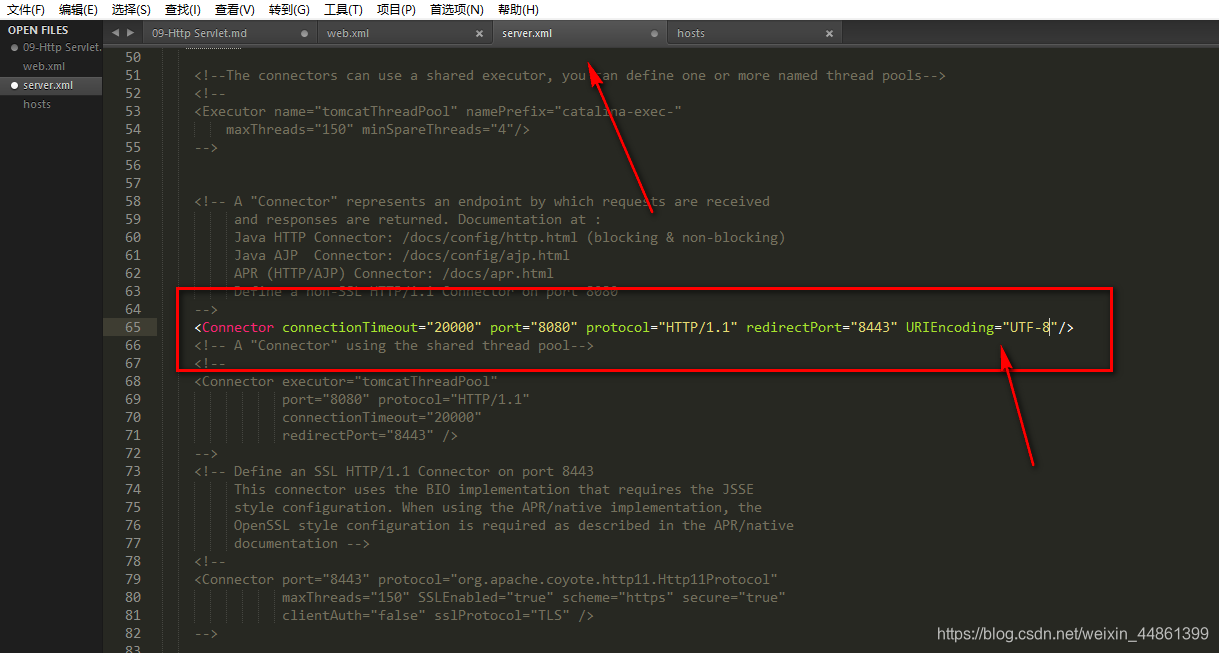The width and height of the screenshot is (1219, 653).
Task: Open web.xml in sidebar open files
Action: pos(43,66)
